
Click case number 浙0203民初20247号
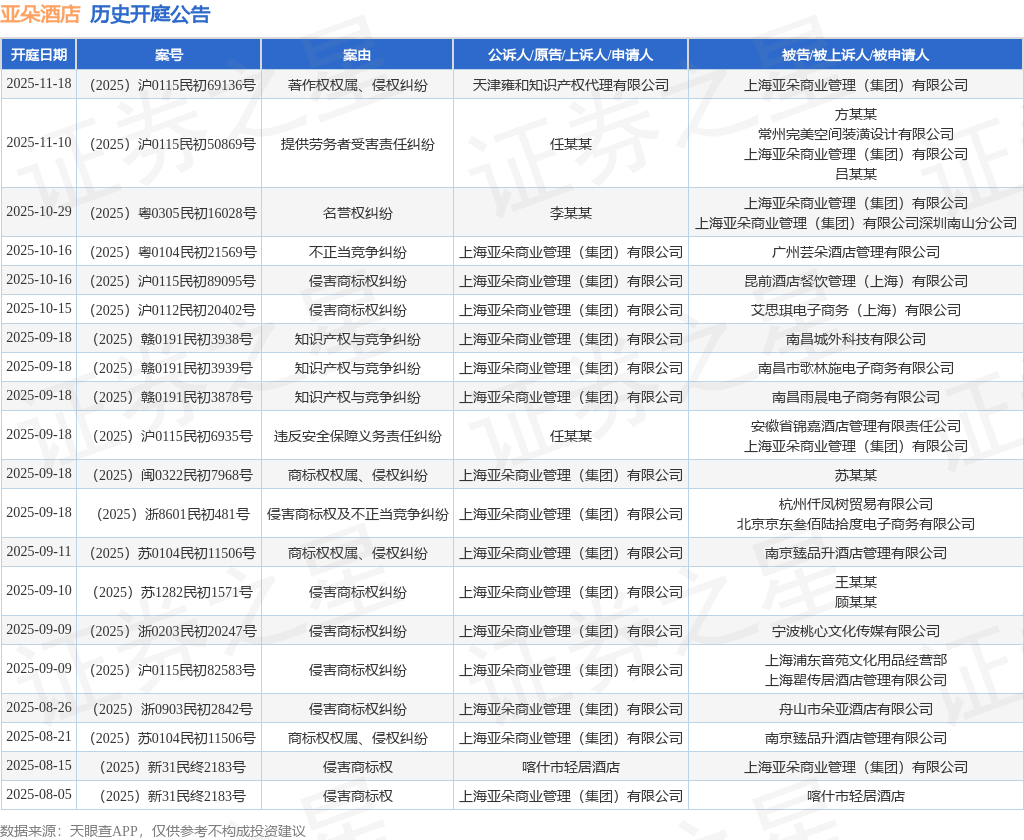click(172, 631)
